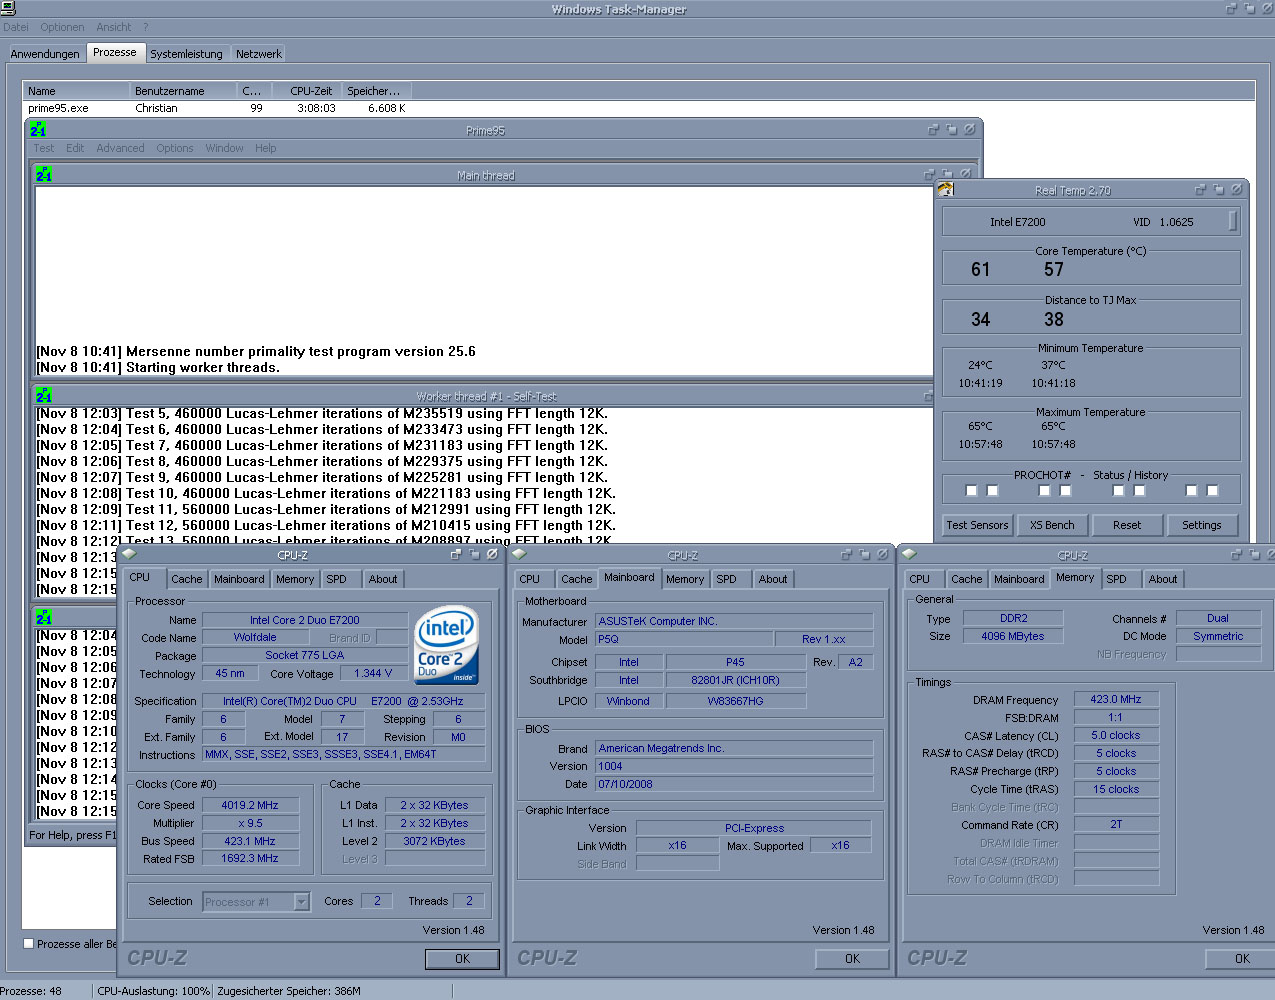Switch to the Systemleistung tab

point(187,54)
